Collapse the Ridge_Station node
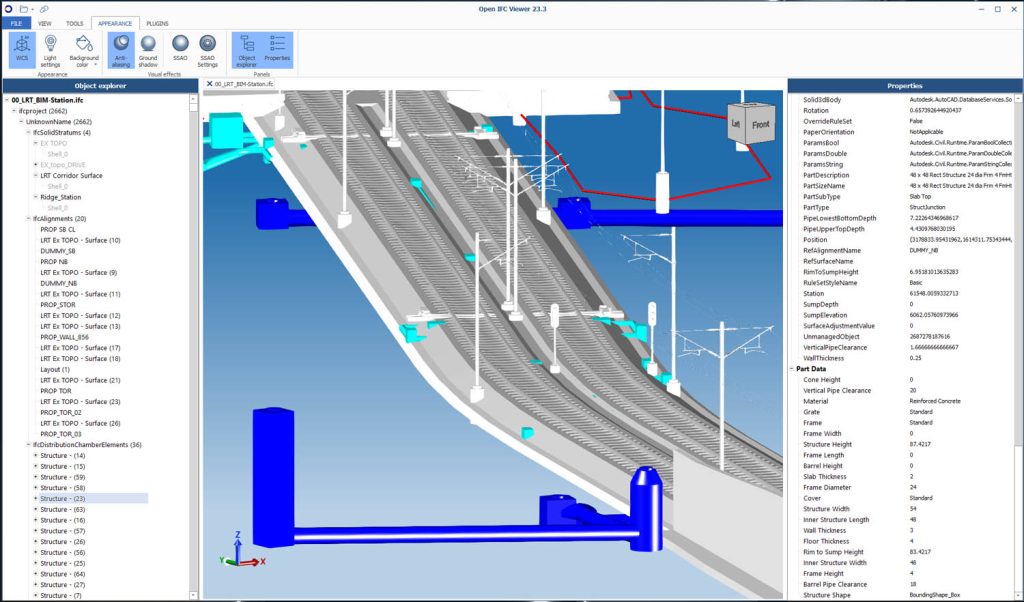The height and width of the screenshot is (602, 1024). [36, 197]
